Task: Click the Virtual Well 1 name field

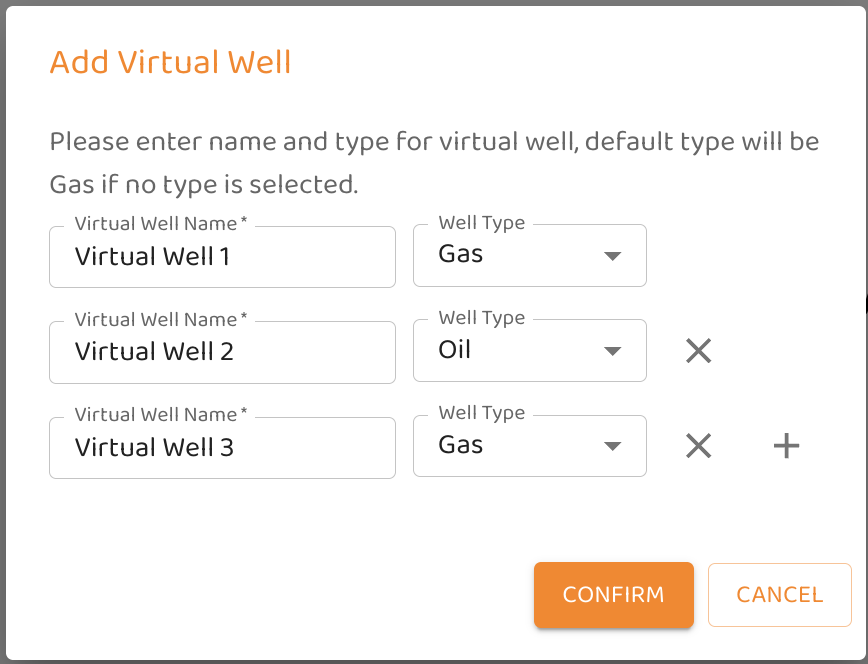Action: click(222, 257)
